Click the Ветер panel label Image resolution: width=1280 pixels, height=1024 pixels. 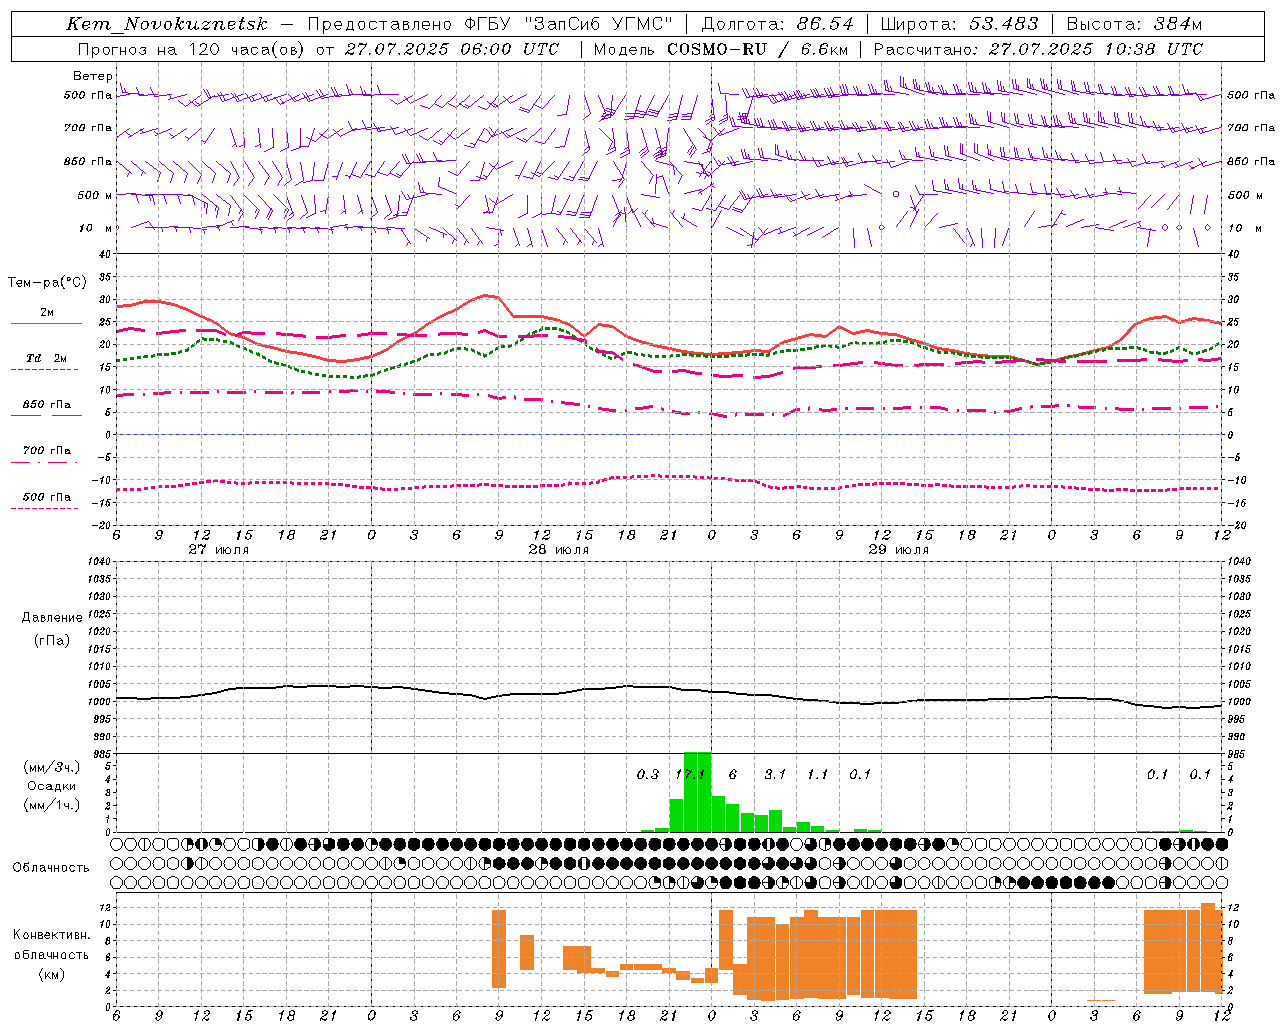pyautogui.click(x=92, y=76)
